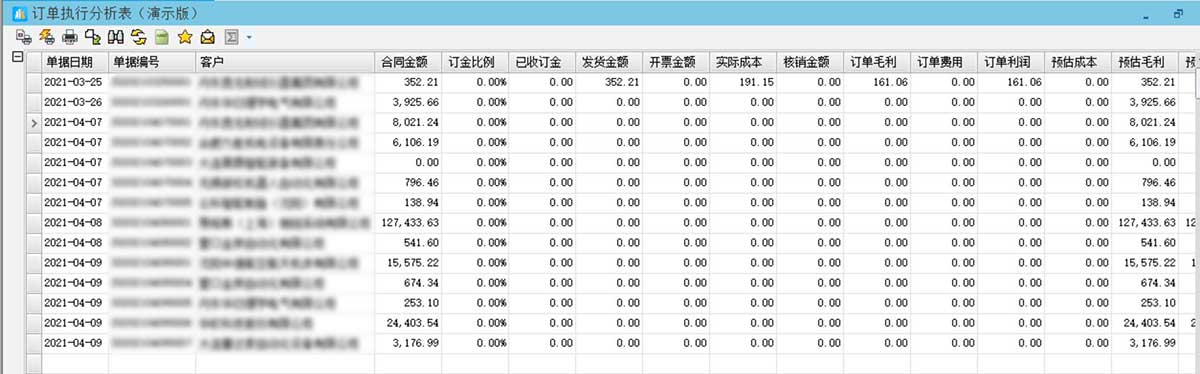Click the quick print lightning icon
Screen dimensions: 1200x374
(47, 37)
